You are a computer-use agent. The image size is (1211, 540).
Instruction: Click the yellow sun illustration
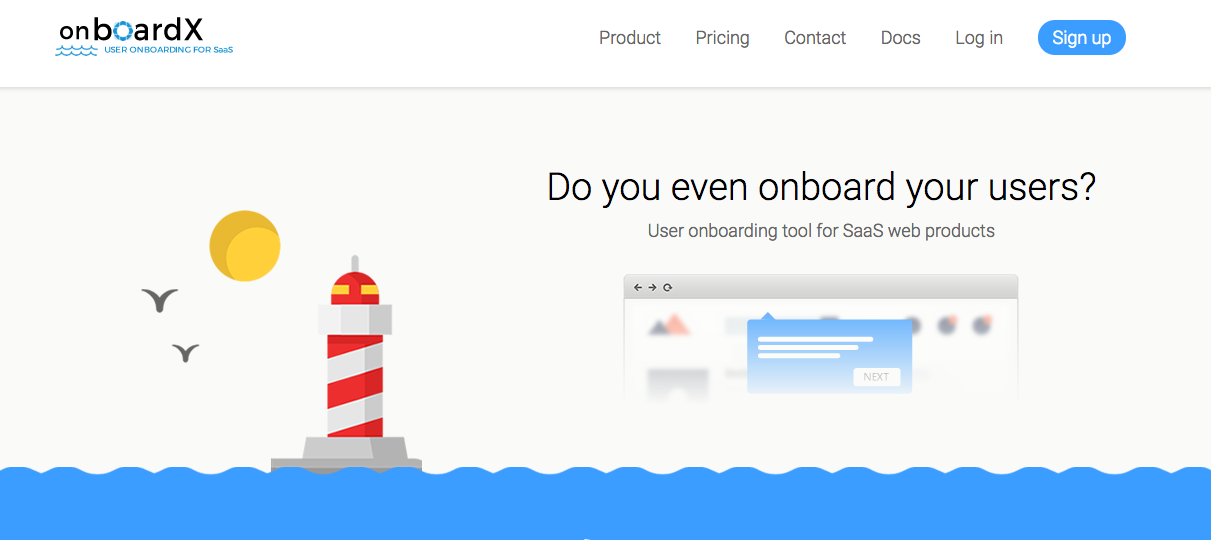tap(245, 246)
